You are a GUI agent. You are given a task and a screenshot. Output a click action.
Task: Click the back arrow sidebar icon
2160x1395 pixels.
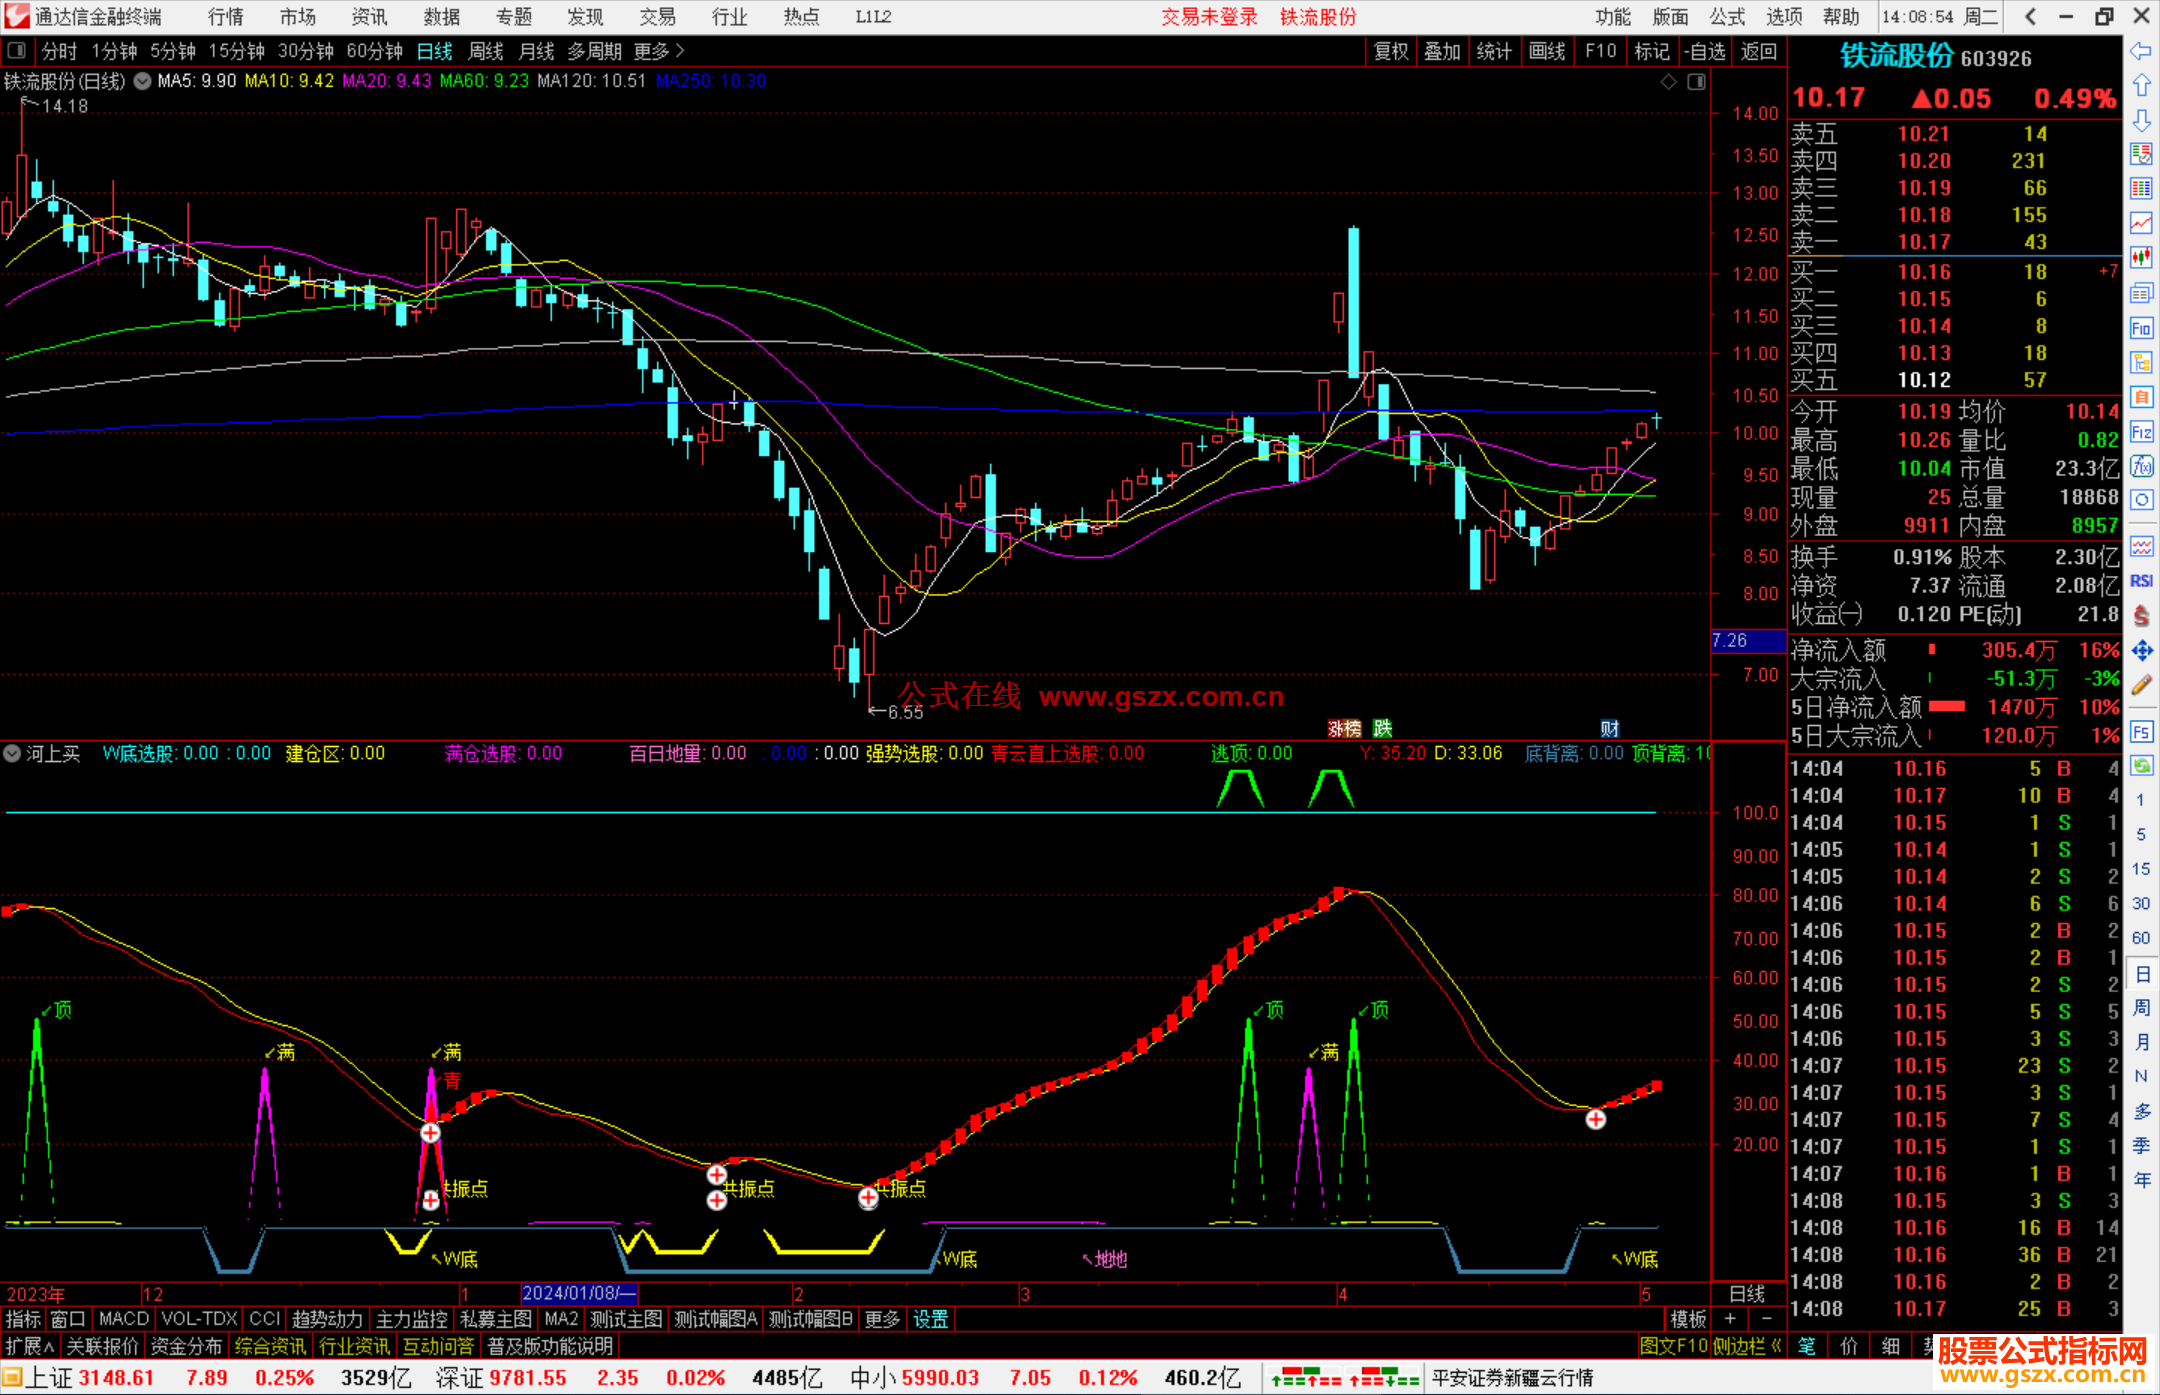point(2141,51)
